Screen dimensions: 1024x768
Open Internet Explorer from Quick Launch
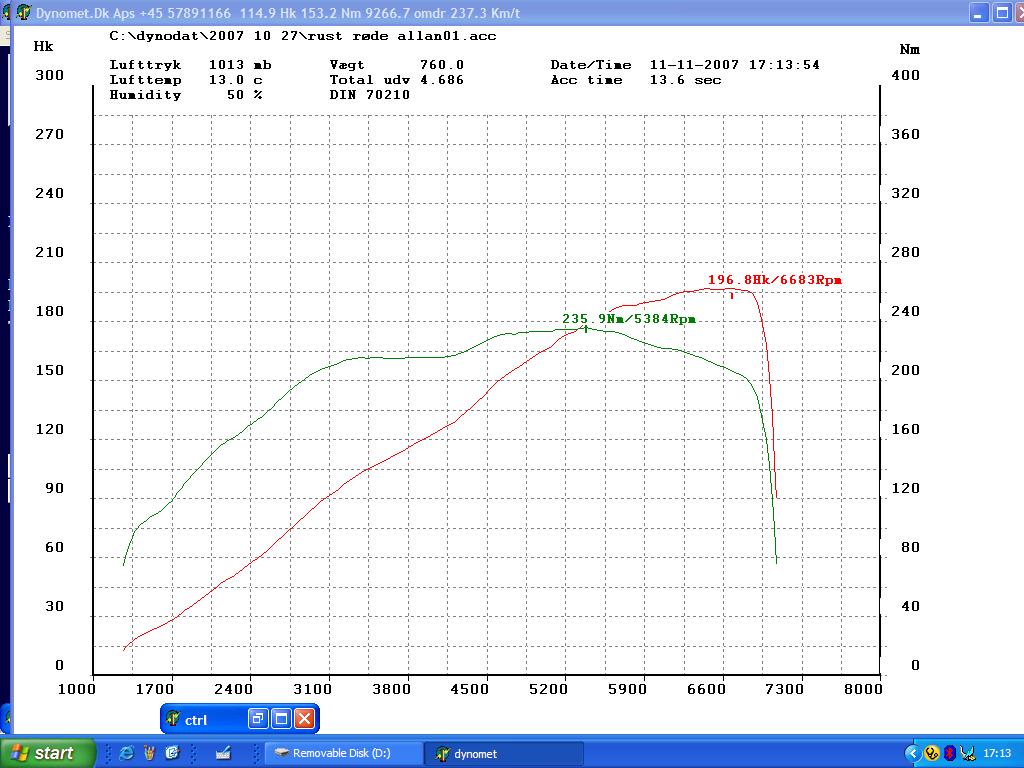126,753
